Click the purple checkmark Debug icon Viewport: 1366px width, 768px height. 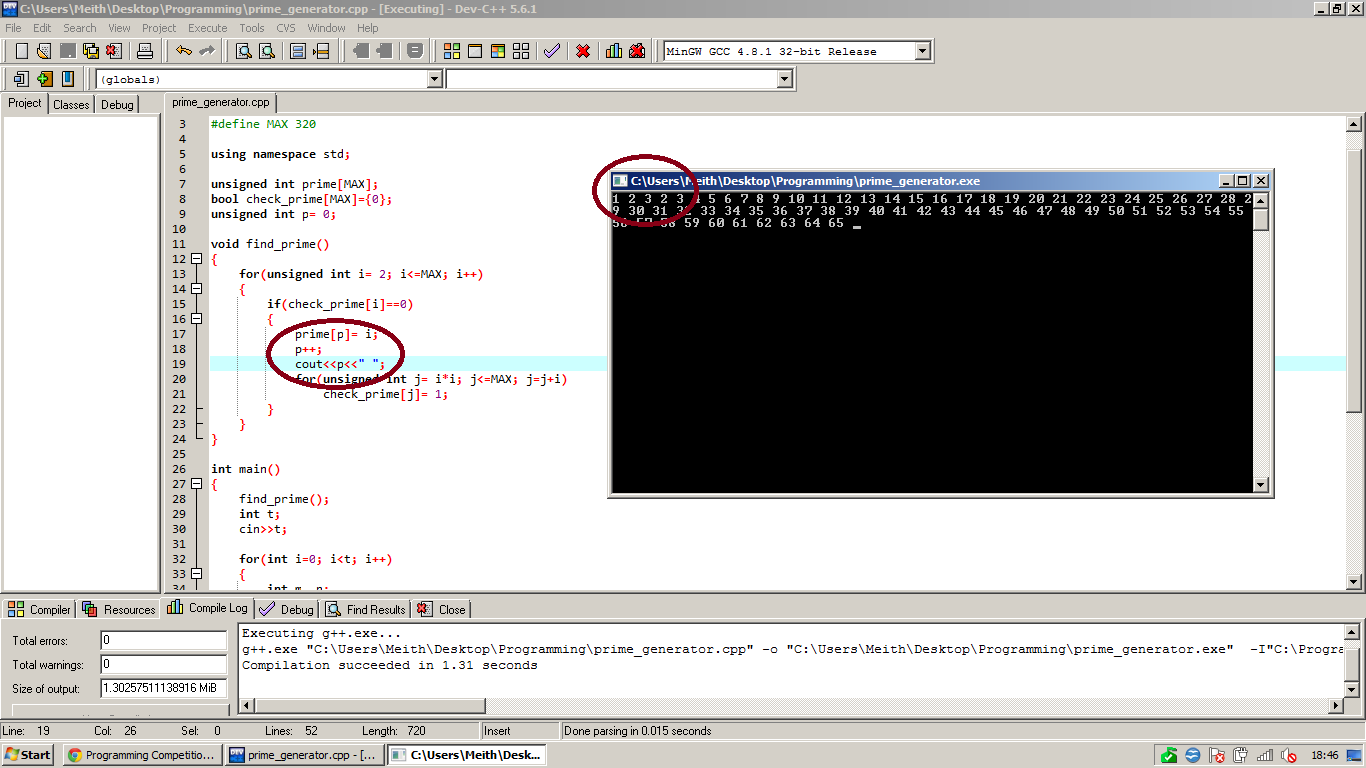click(552, 51)
